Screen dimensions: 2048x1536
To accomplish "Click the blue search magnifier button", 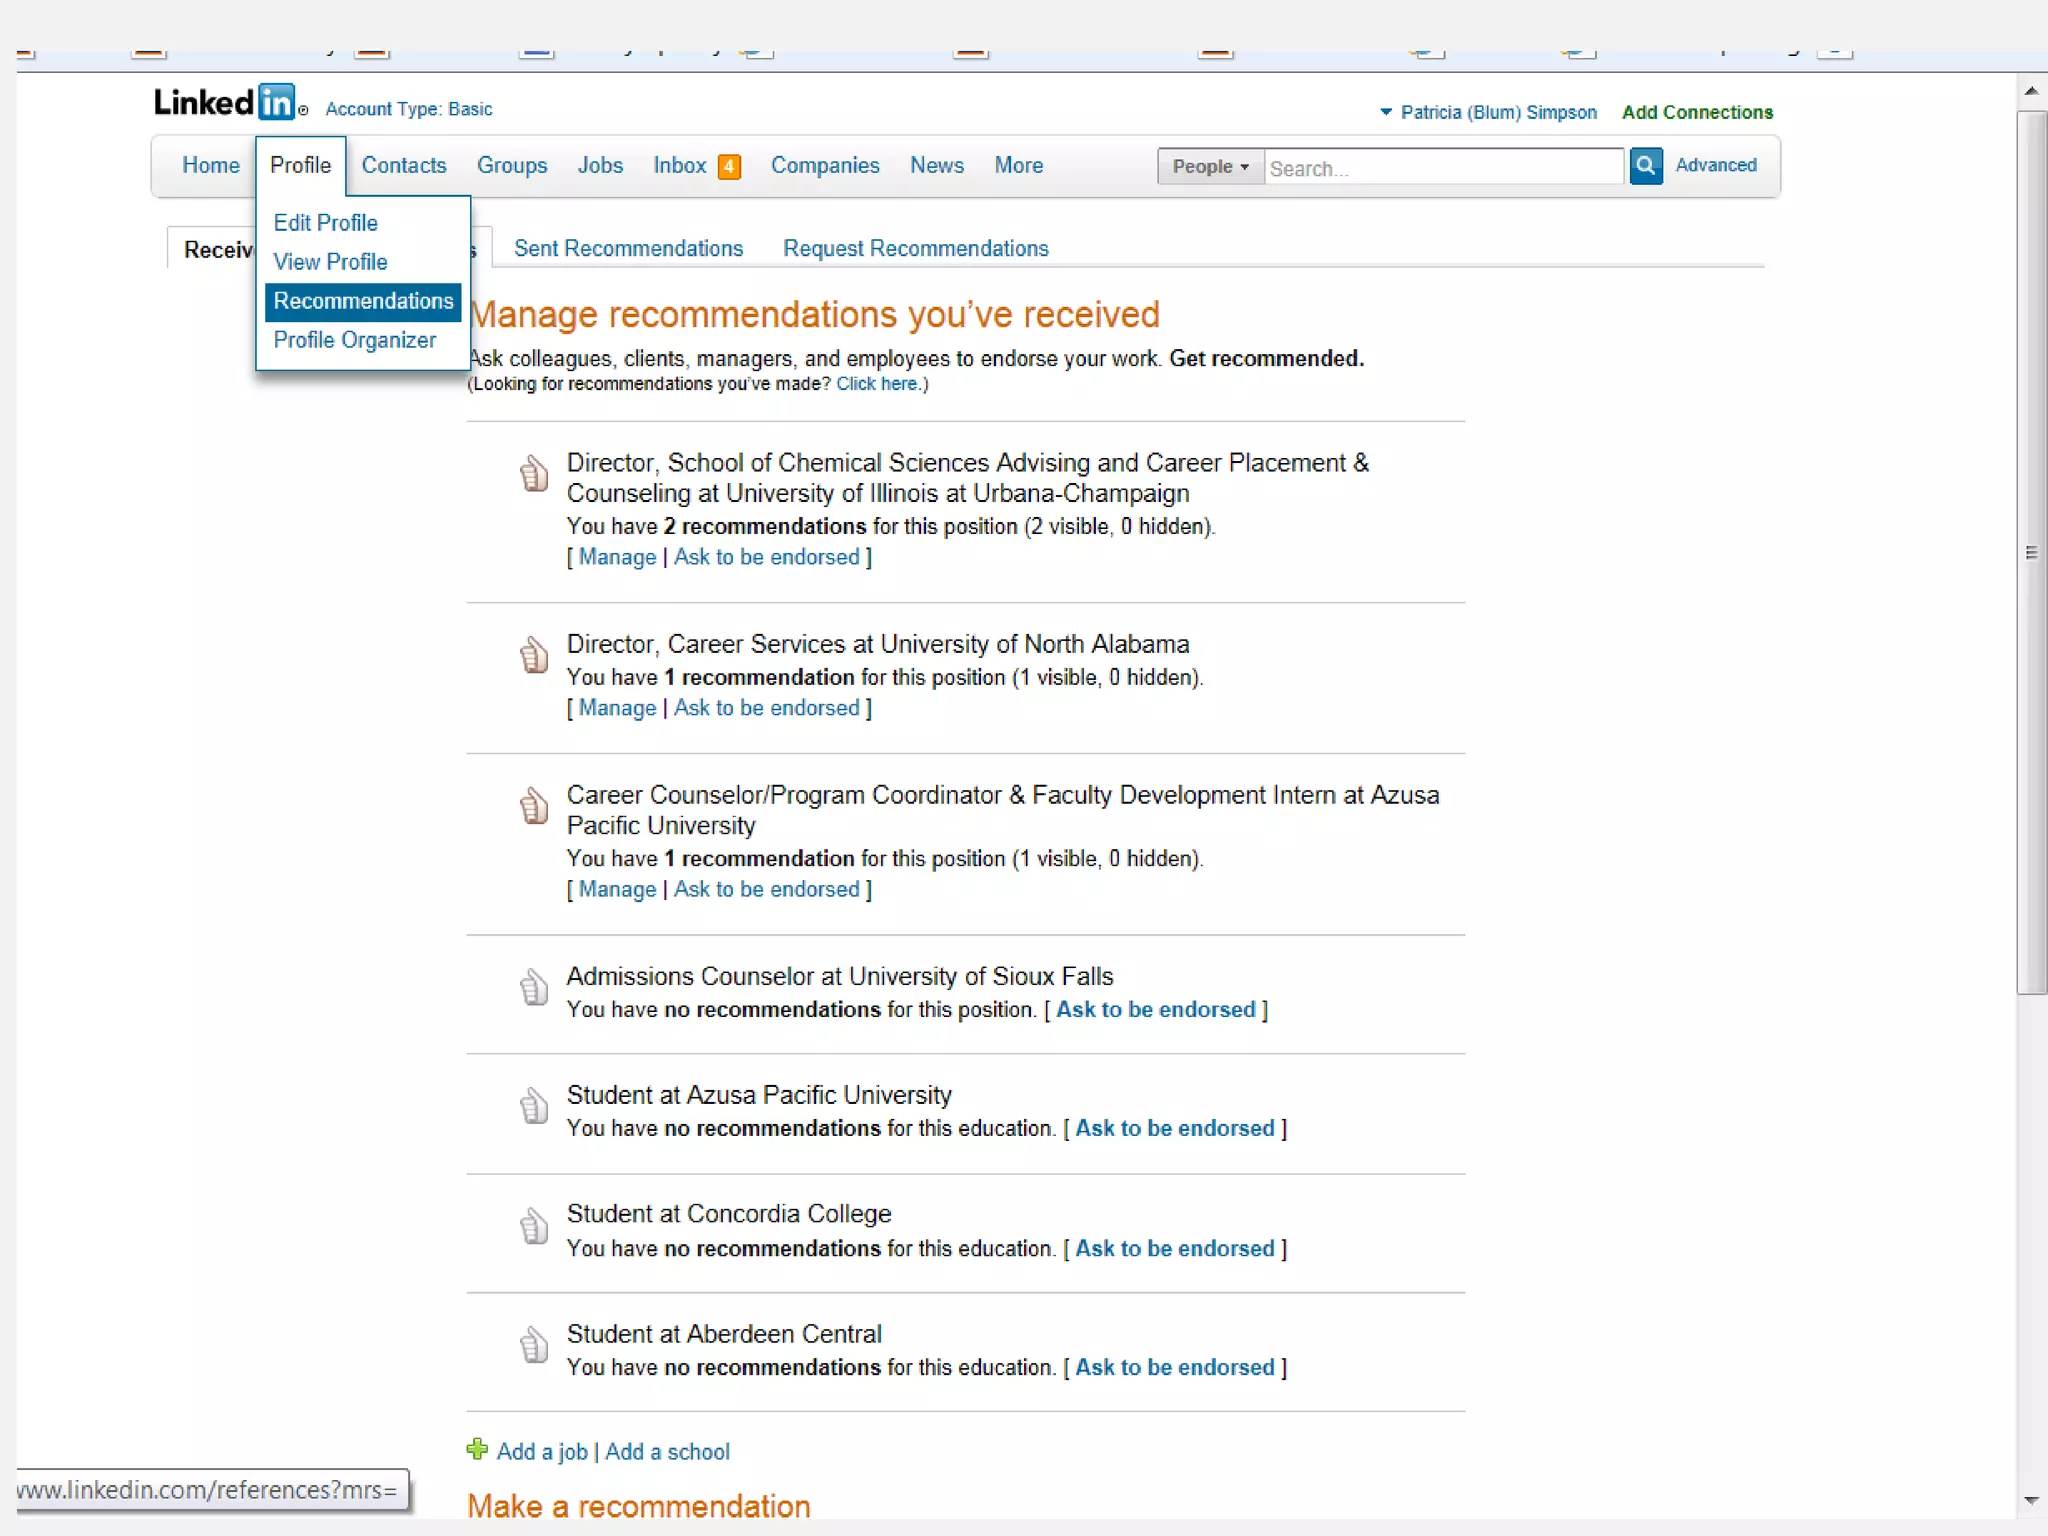I will pyautogui.click(x=1645, y=166).
